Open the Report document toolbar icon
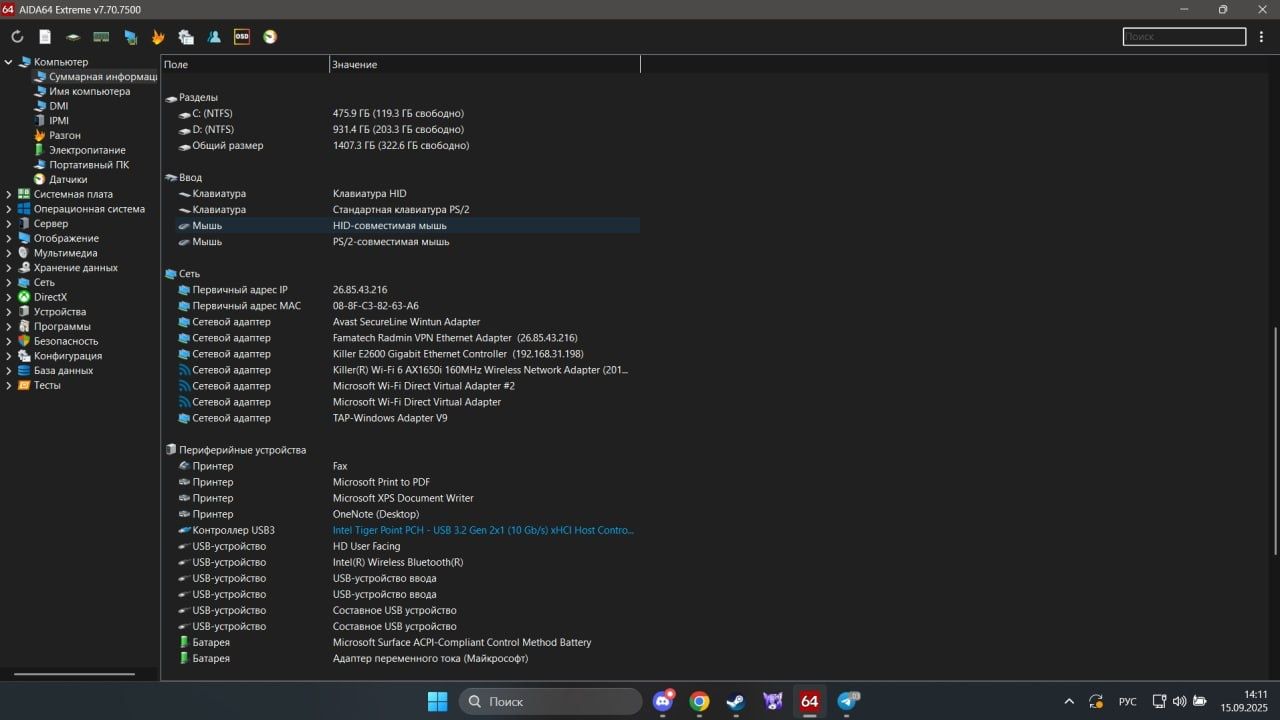The image size is (1280, 720). point(45,37)
